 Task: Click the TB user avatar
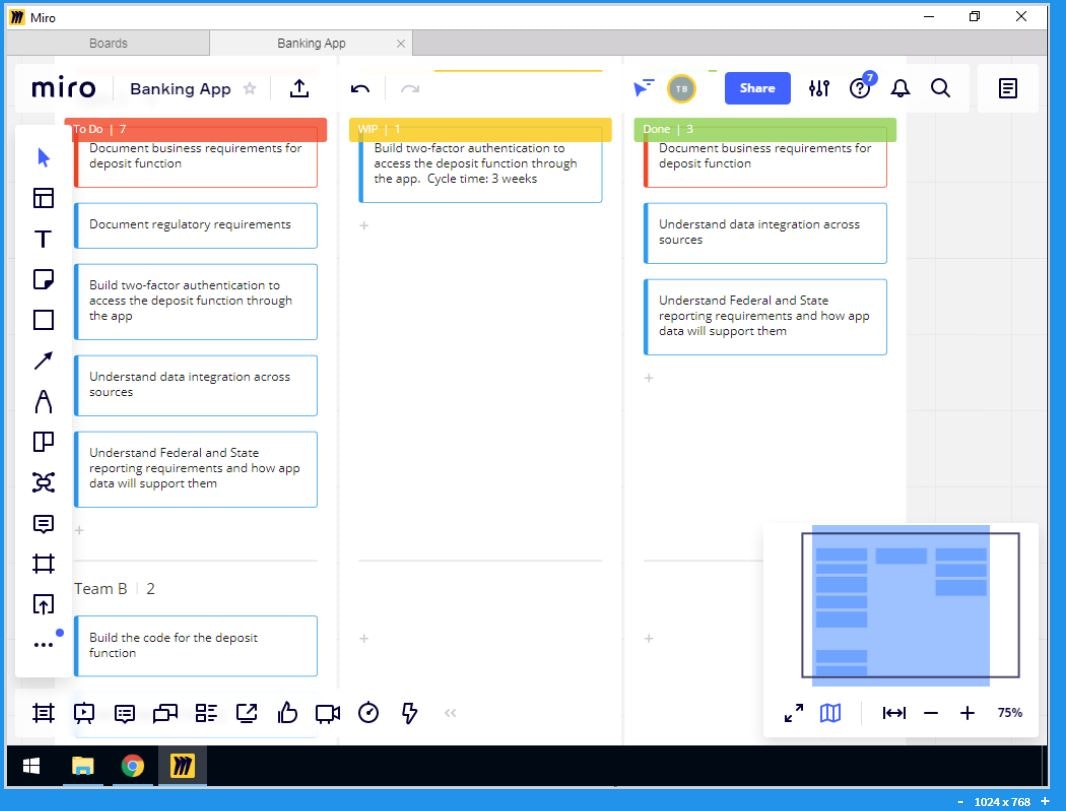[x=681, y=88]
